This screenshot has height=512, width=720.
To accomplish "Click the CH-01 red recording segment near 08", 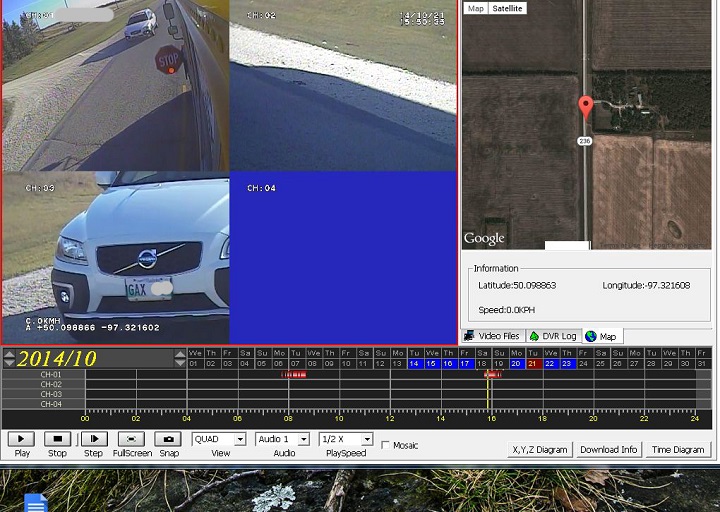I will tap(294, 375).
